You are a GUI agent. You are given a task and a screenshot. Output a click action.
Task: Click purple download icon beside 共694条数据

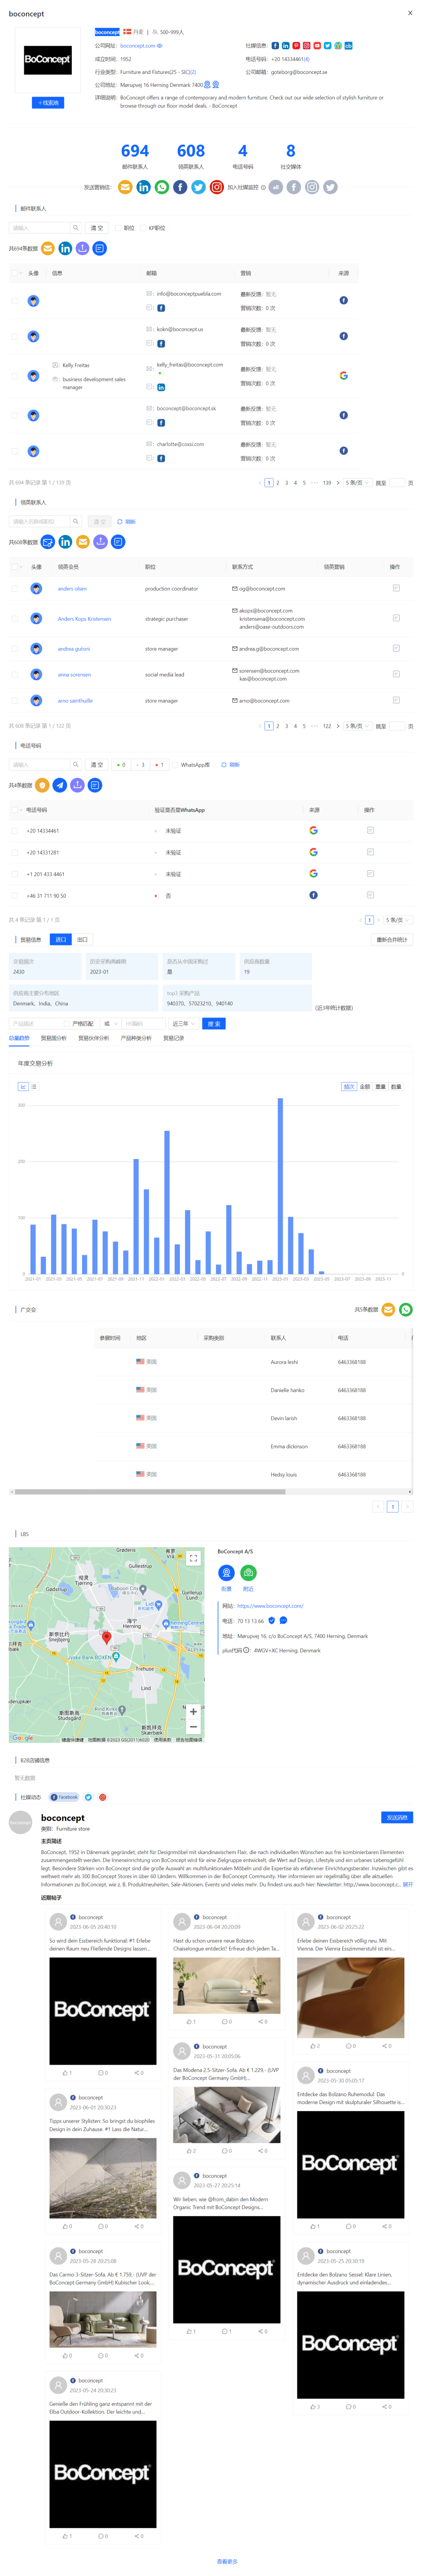(x=82, y=248)
